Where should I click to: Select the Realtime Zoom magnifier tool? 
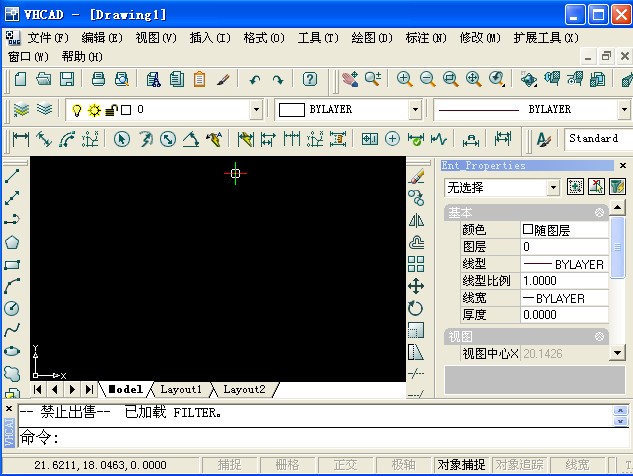coord(373,79)
